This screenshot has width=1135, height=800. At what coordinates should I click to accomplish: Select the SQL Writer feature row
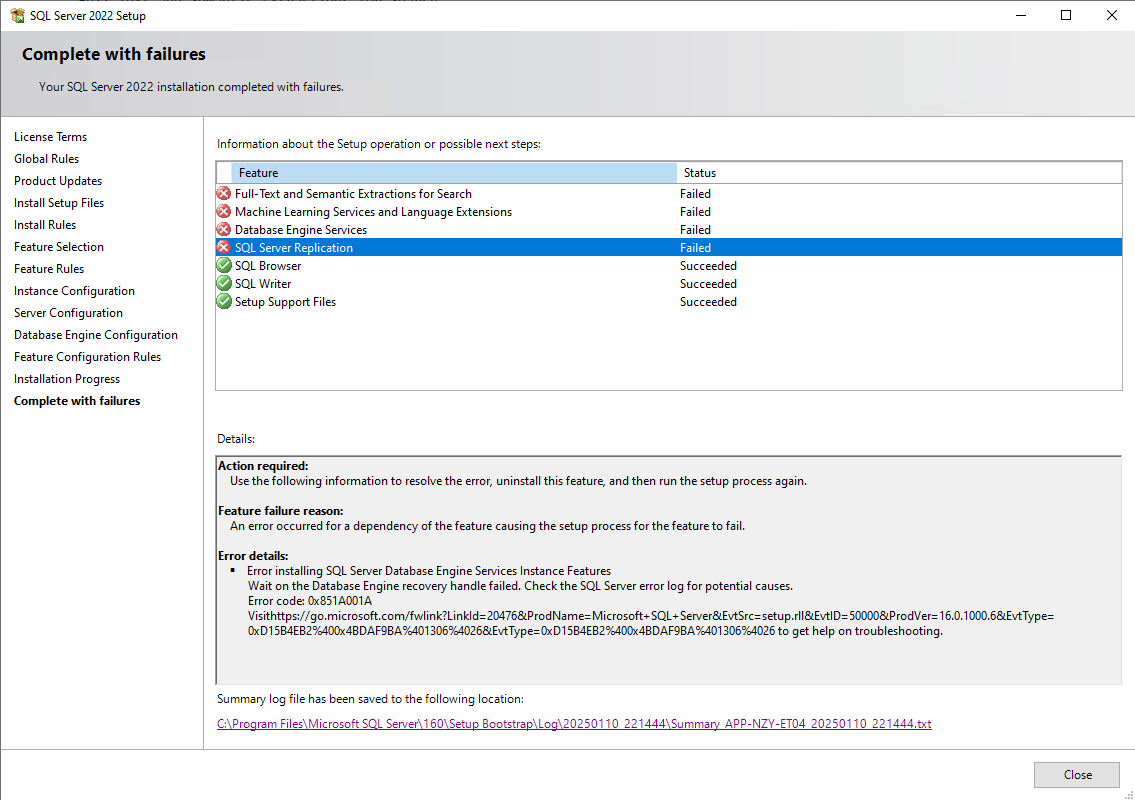click(669, 284)
